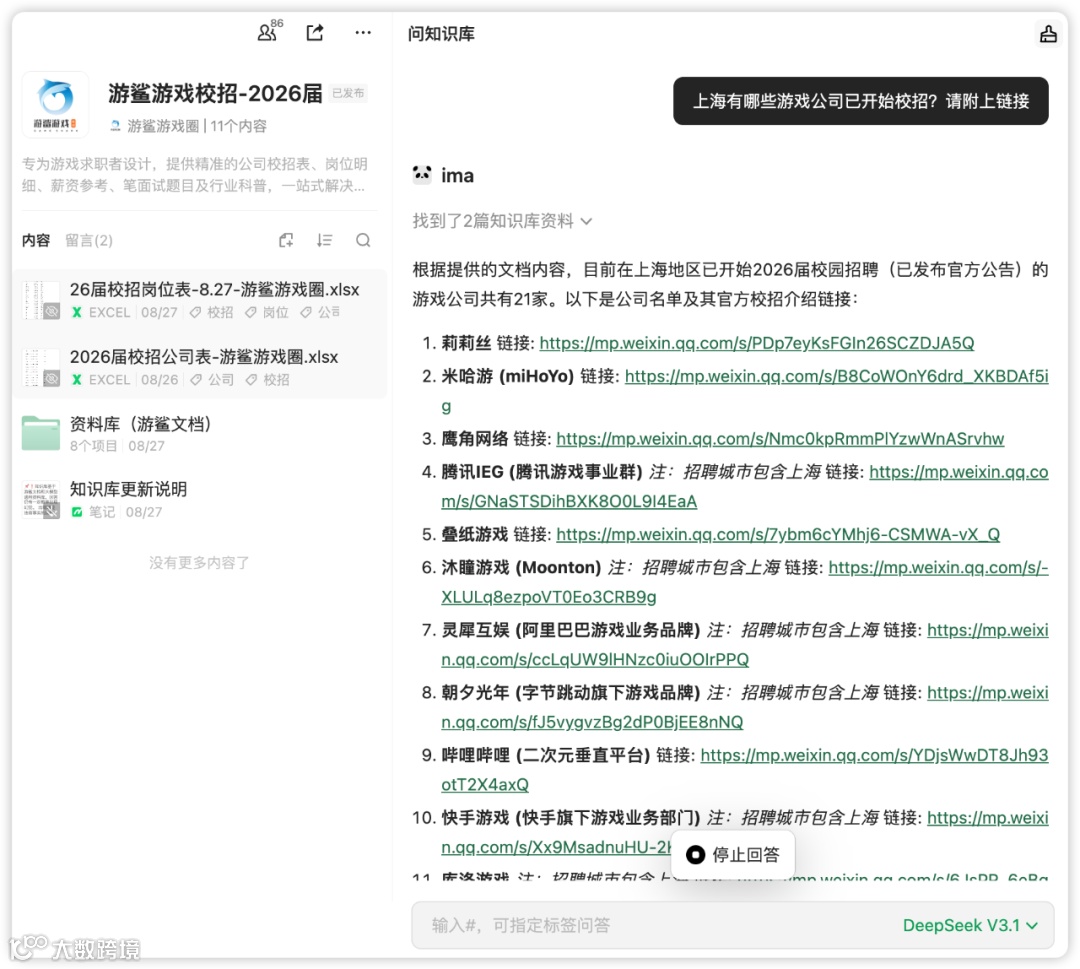Open the 鹰角网络 recruitment link
Viewport: 1080px width, 969px height.
click(x=780, y=439)
